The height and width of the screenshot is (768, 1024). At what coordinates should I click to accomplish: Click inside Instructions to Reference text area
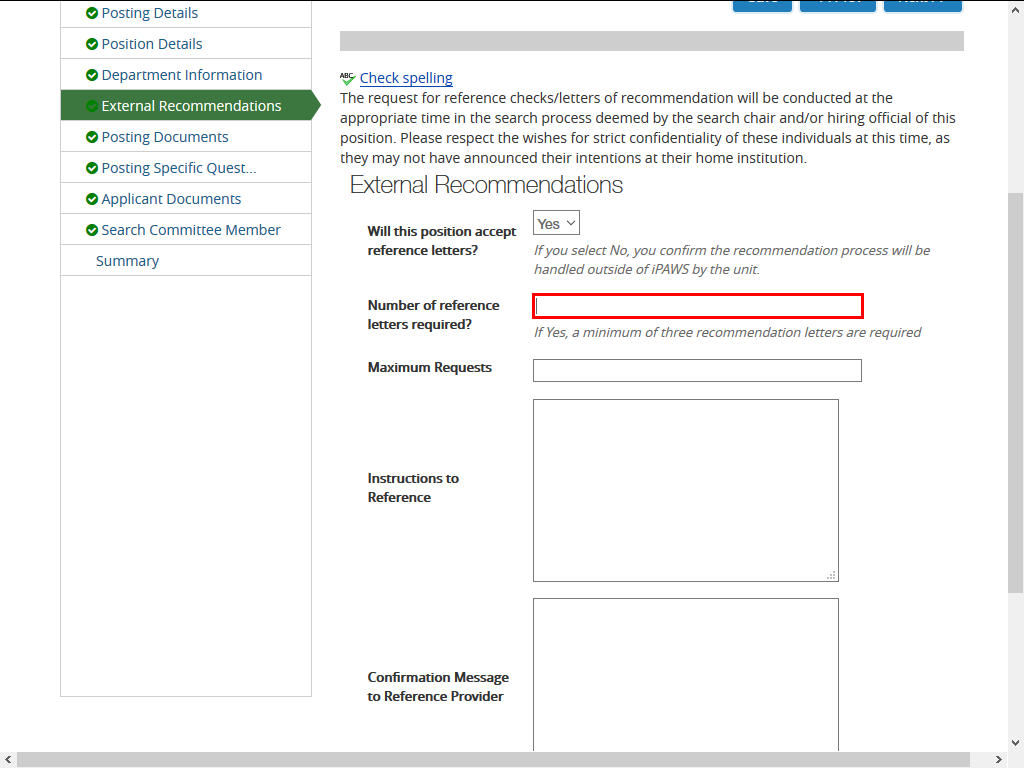tap(685, 490)
